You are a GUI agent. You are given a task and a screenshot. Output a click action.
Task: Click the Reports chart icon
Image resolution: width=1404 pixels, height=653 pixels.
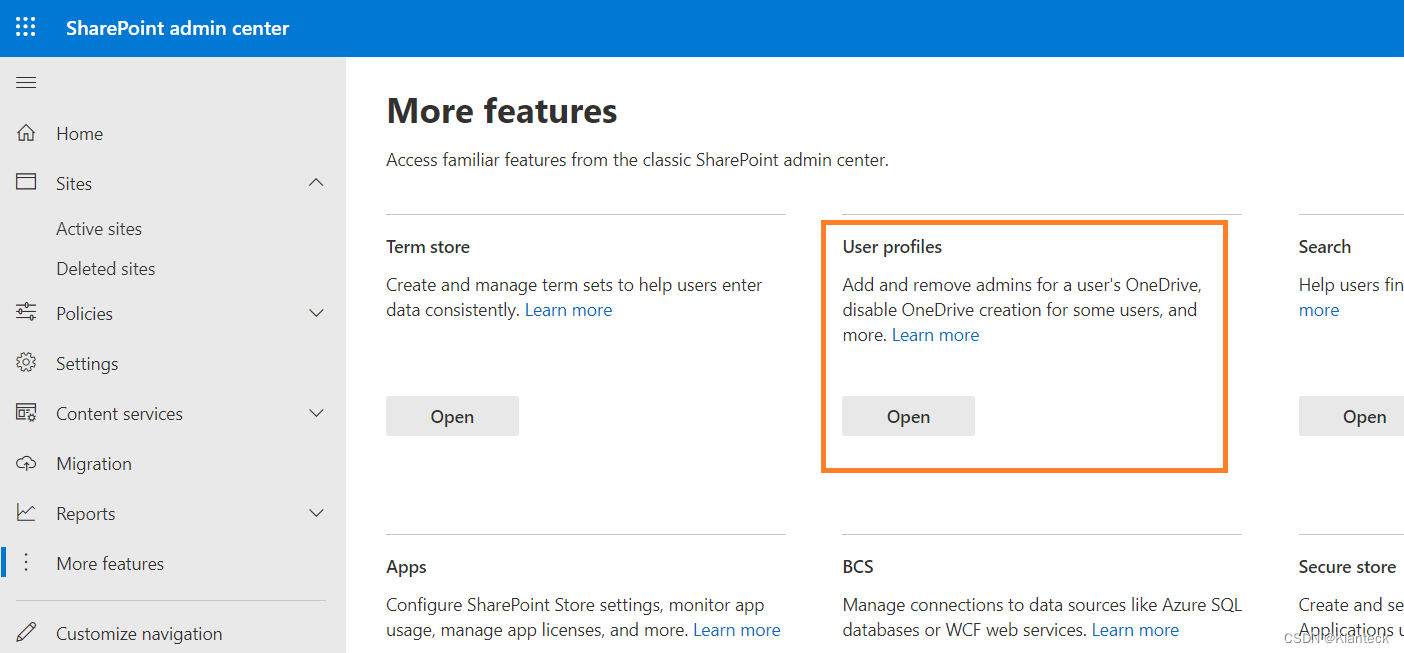click(x=26, y=513)
